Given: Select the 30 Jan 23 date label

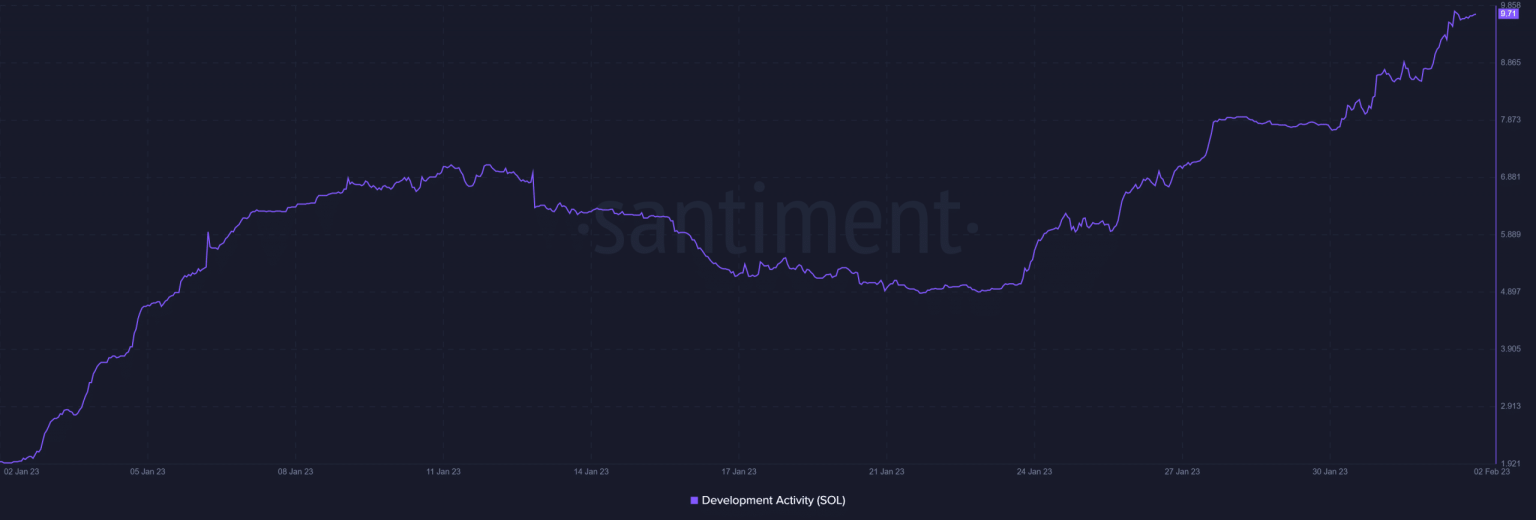Looking at the screenshot, I should pos(1330,471).
